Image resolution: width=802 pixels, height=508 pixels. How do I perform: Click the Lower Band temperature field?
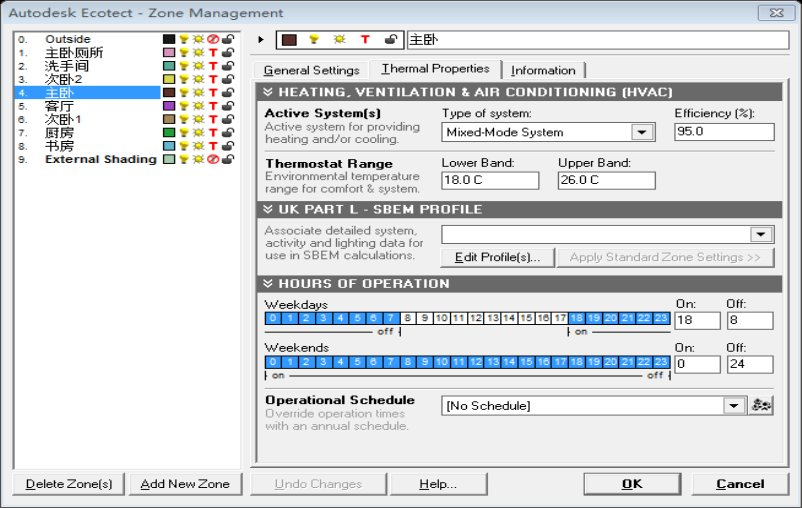489,180
